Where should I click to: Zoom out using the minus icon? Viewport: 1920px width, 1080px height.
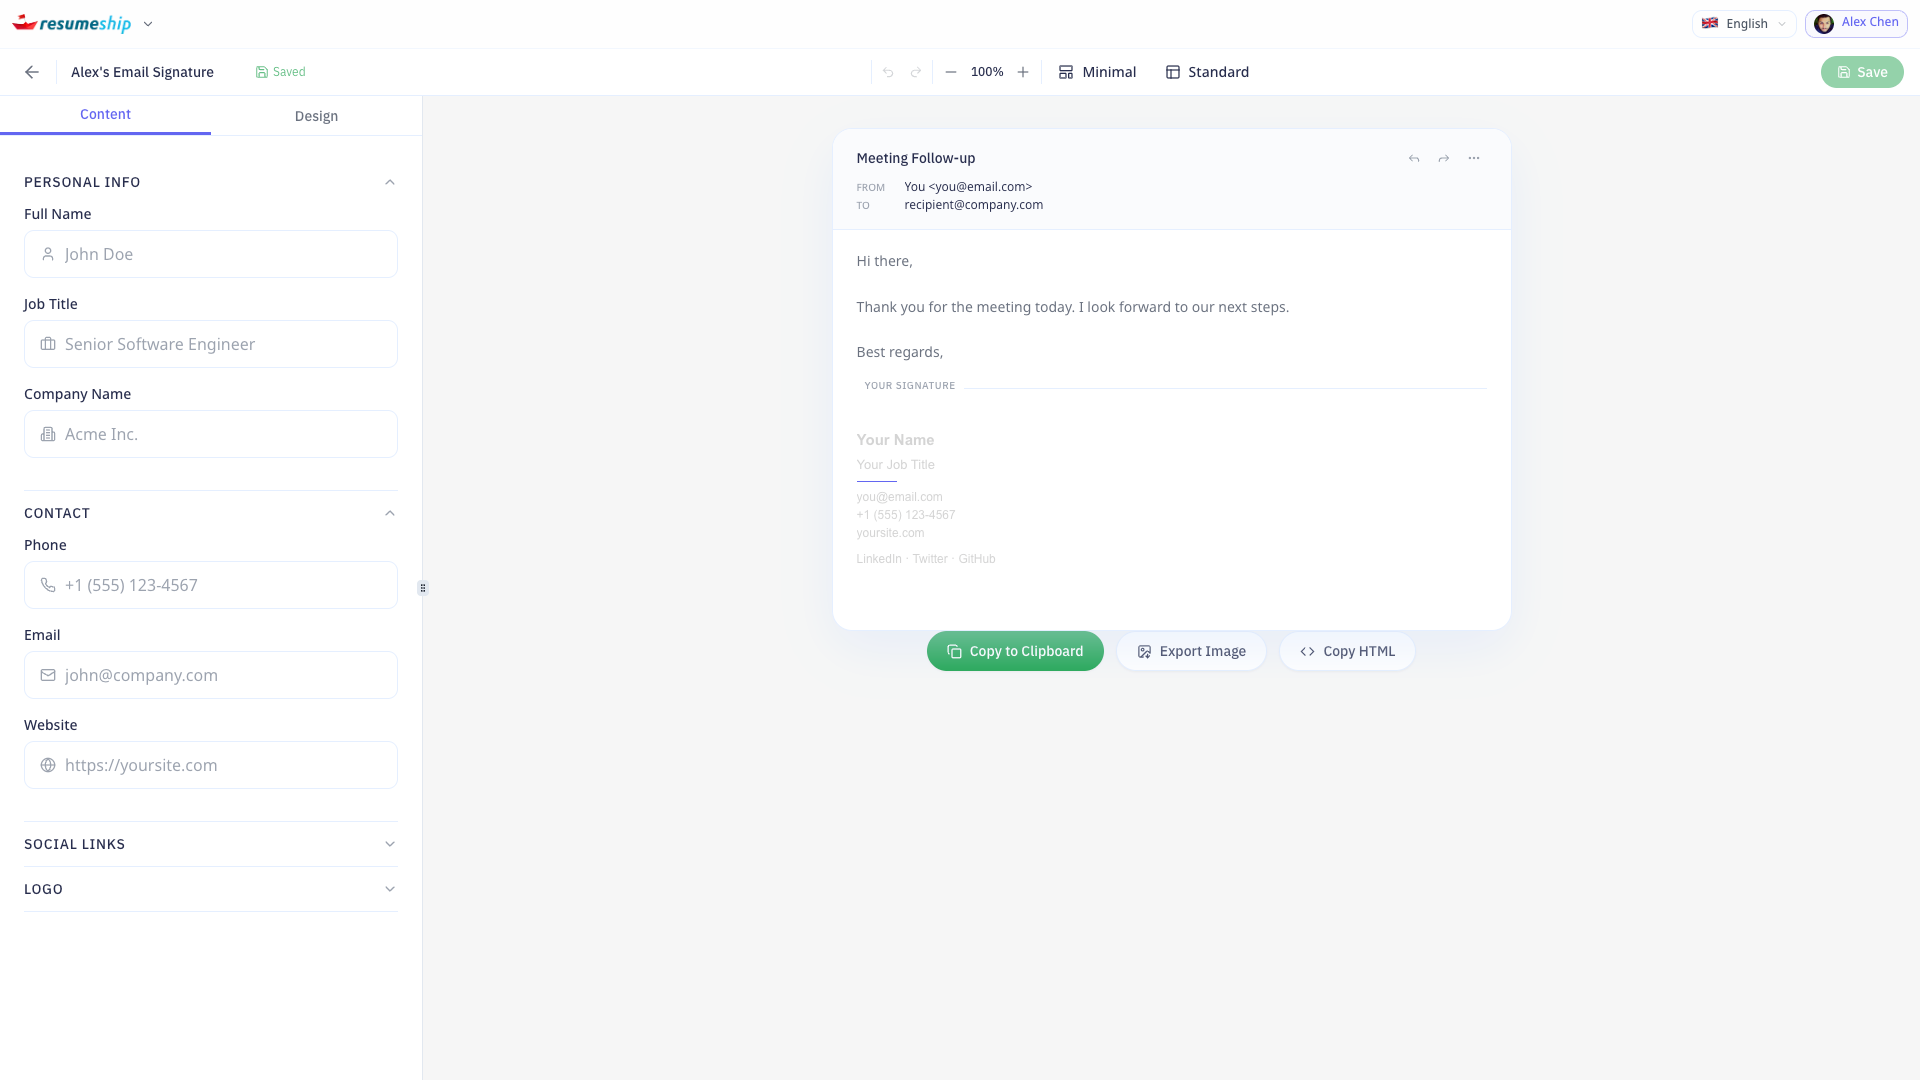pyautogui.click(x=950, y=71)
